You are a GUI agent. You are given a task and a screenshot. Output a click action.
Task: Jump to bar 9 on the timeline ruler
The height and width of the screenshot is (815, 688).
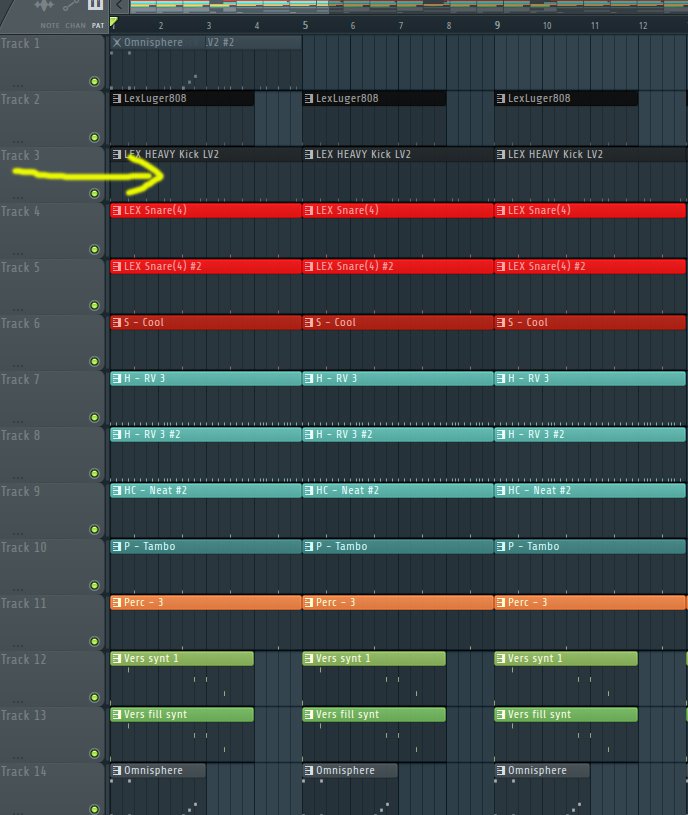[x=497, y=25]
